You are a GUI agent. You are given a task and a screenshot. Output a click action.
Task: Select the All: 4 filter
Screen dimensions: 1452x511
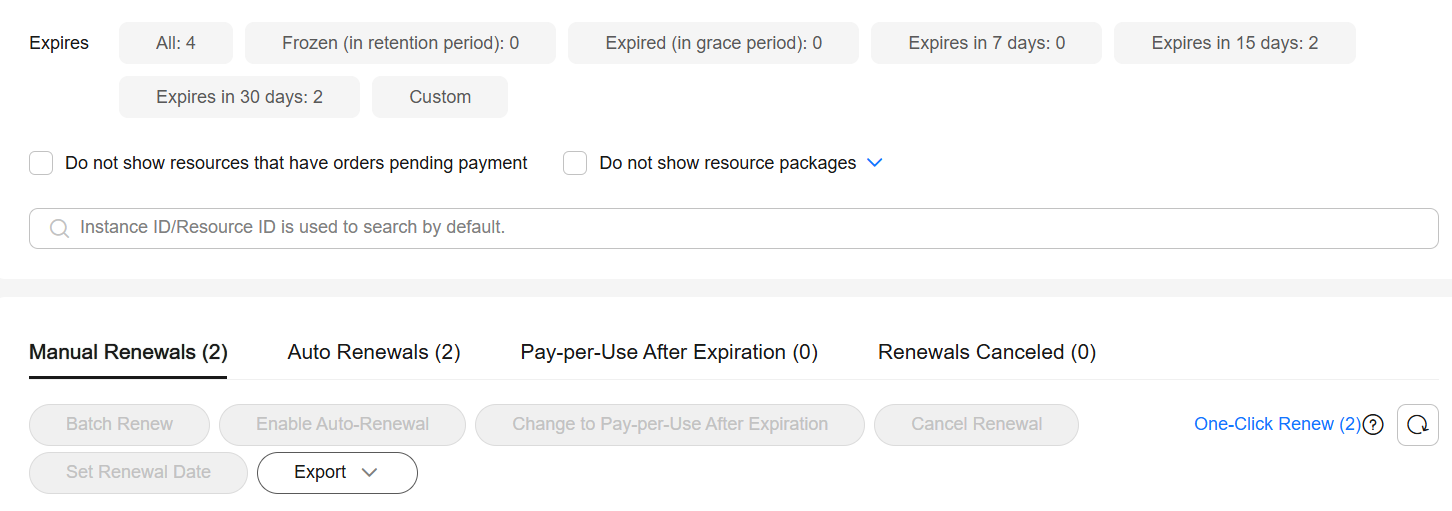[x=176, y=43]
